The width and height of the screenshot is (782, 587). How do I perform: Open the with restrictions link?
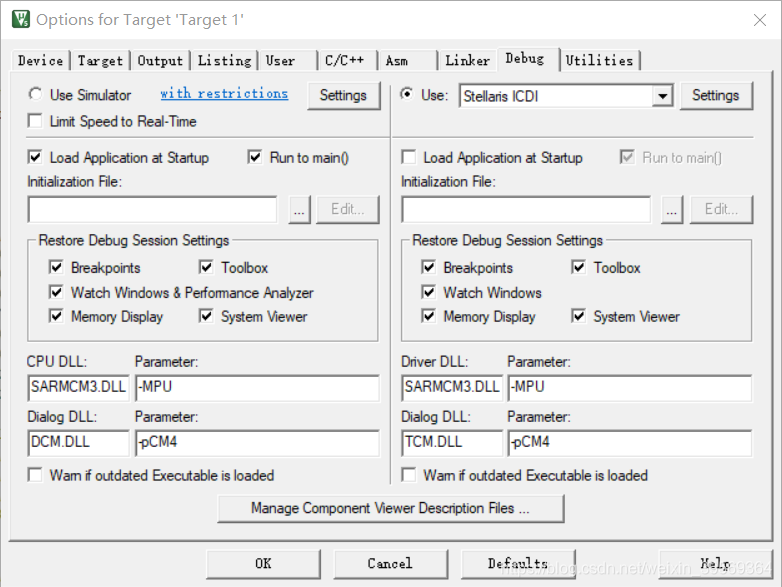click(x=224, y=94)
